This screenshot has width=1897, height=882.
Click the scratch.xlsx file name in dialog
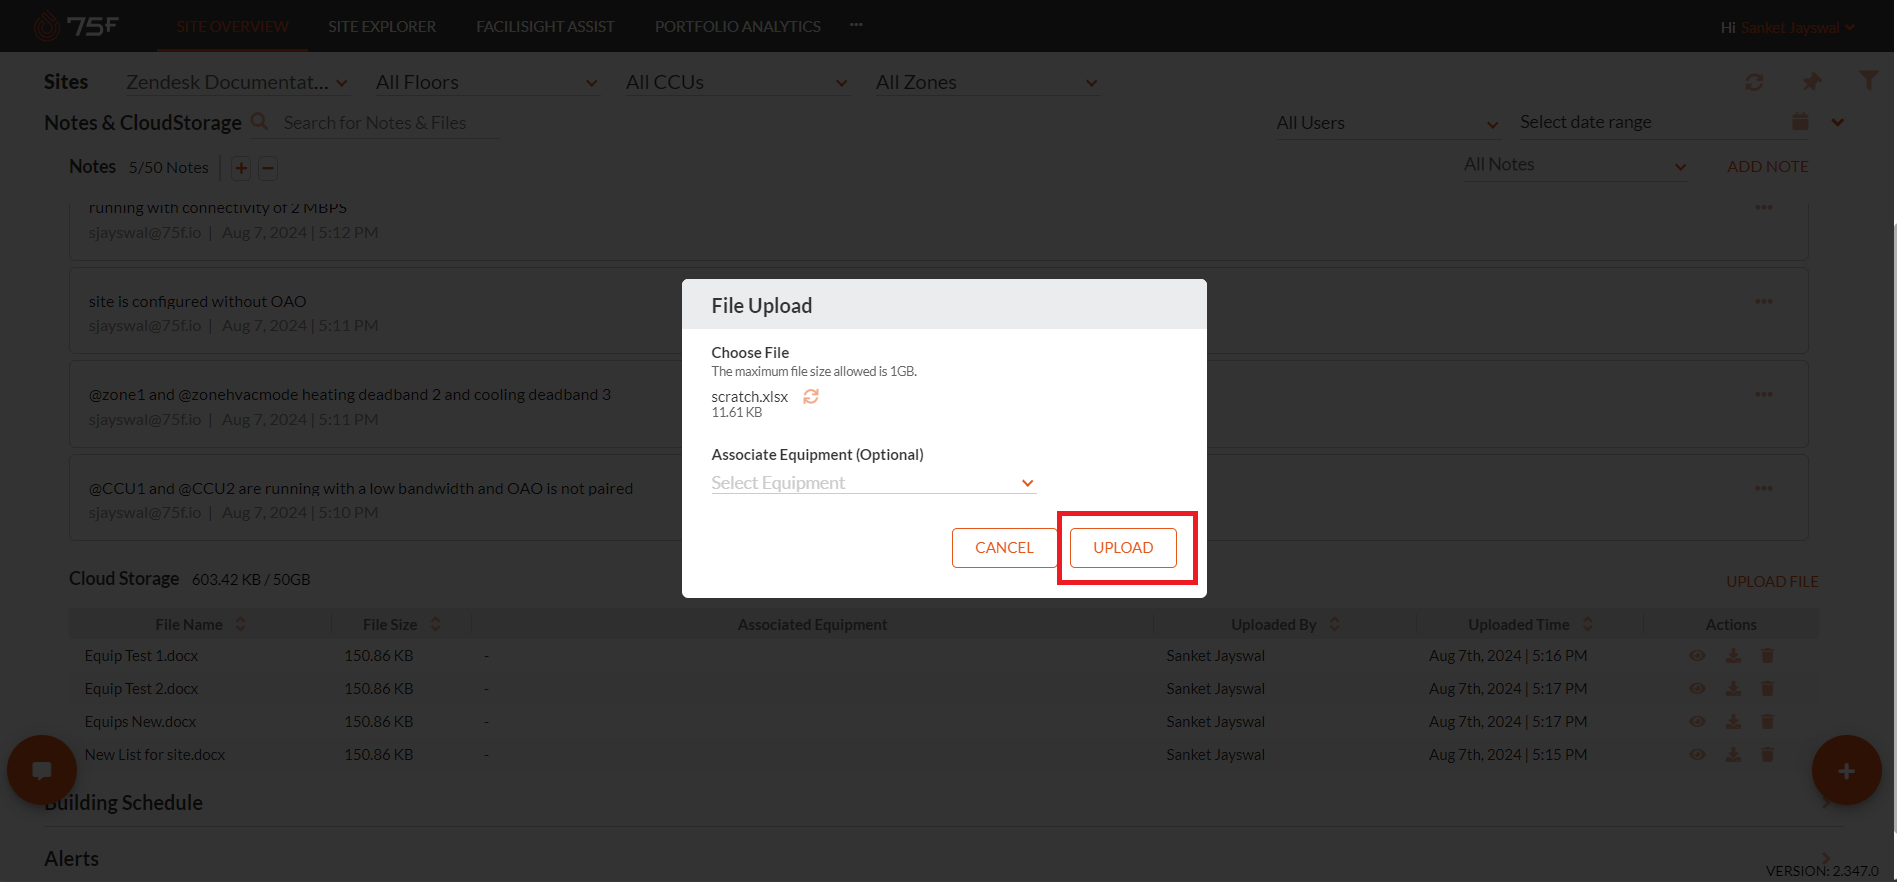click(x=750, y=397)
